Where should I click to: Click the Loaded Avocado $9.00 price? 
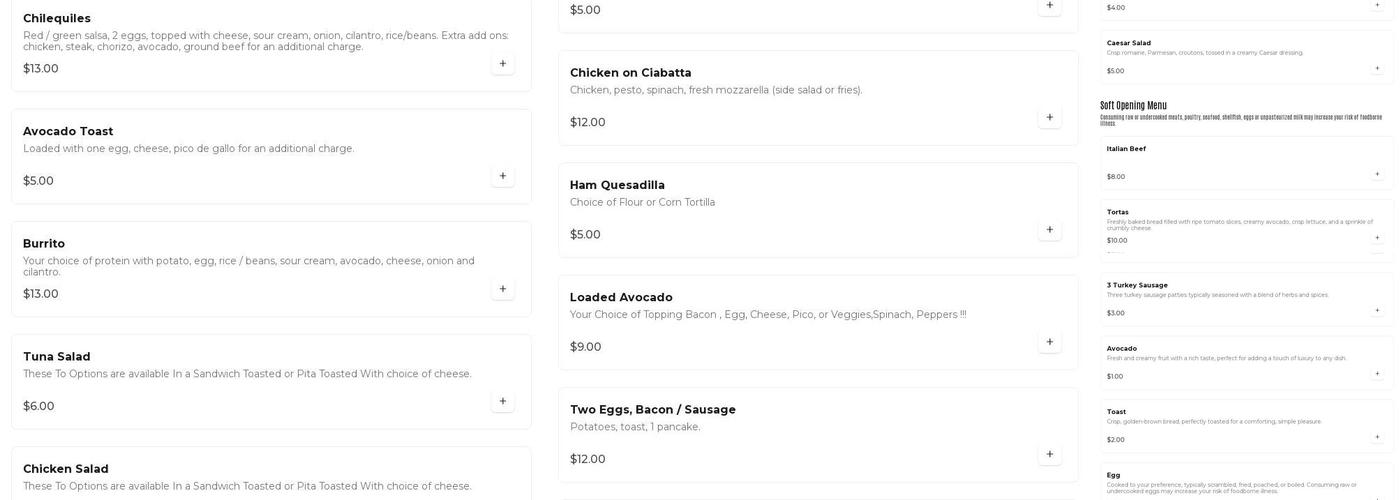[585, 347]
